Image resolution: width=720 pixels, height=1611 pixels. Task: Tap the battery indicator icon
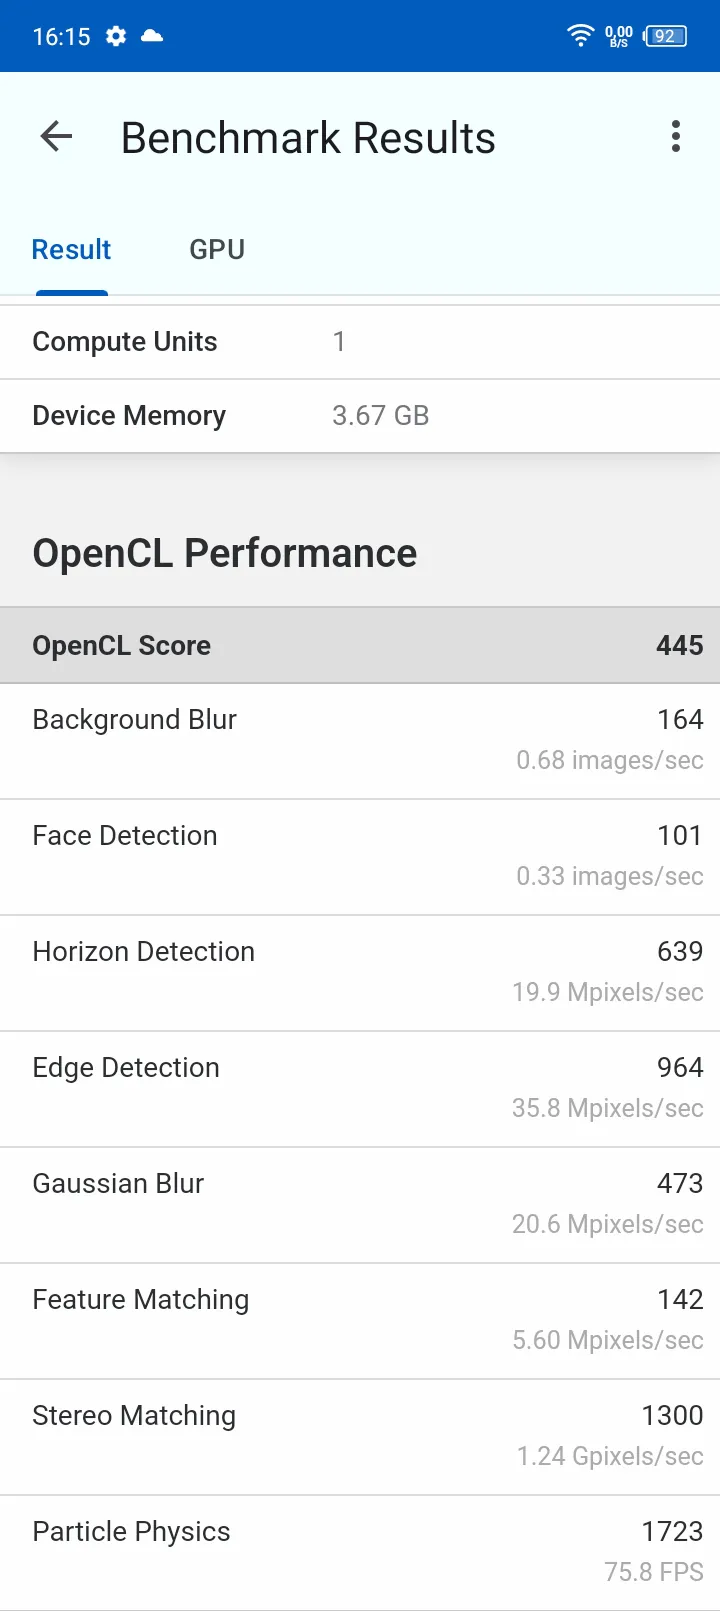click(x=665, y=36)
